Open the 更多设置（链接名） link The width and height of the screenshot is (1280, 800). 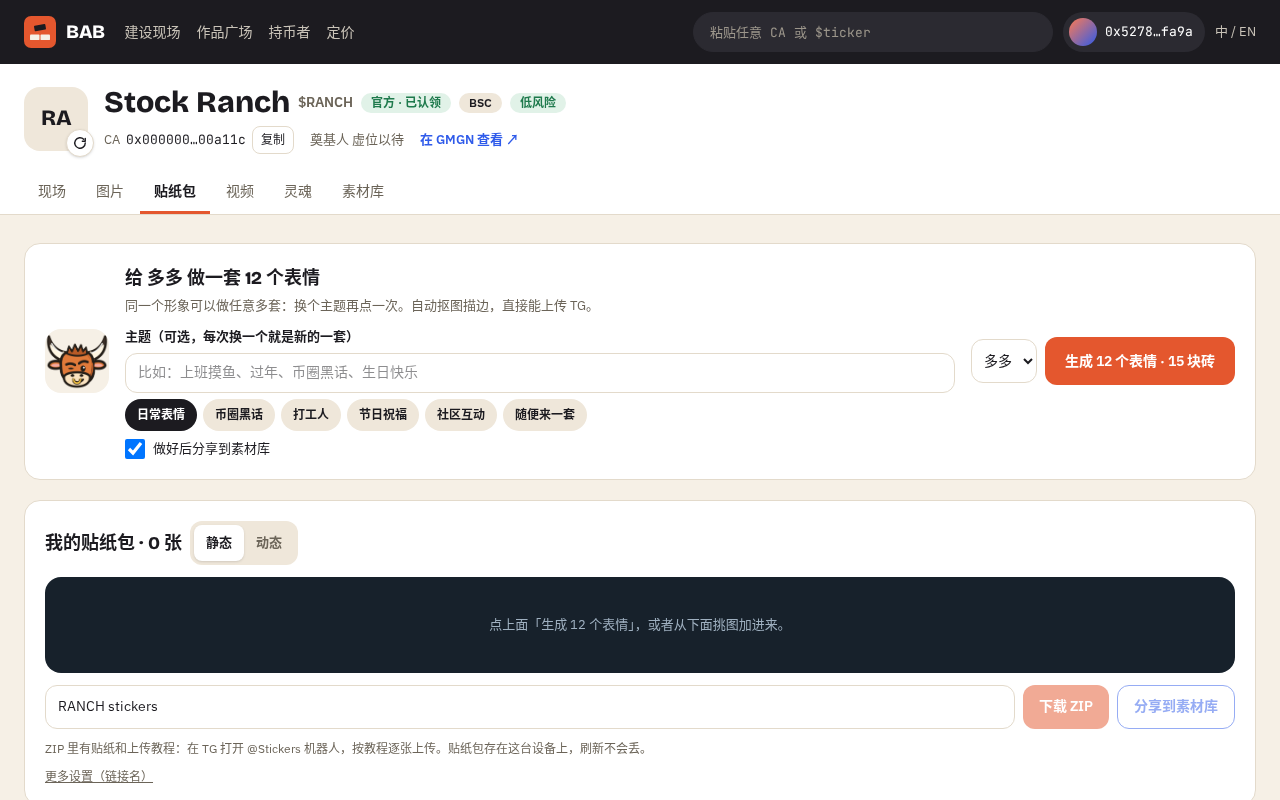point(99,776)
